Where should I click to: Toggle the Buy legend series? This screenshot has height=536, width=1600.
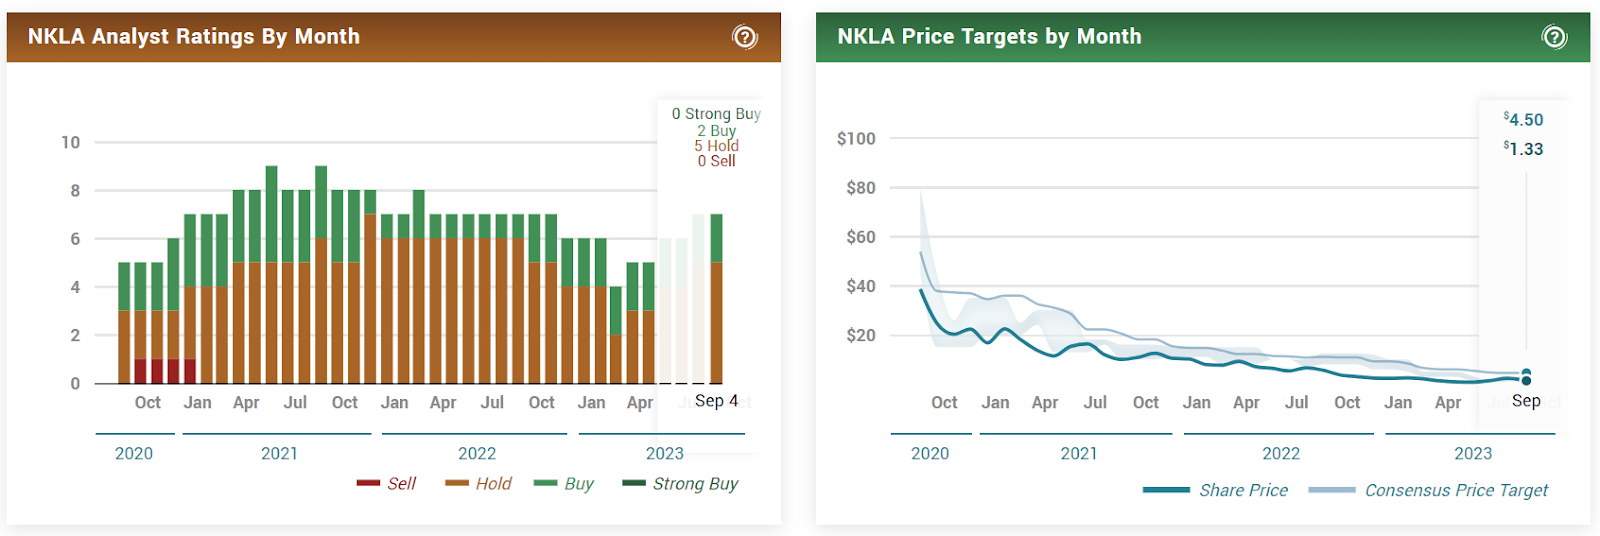click(564, 483)
